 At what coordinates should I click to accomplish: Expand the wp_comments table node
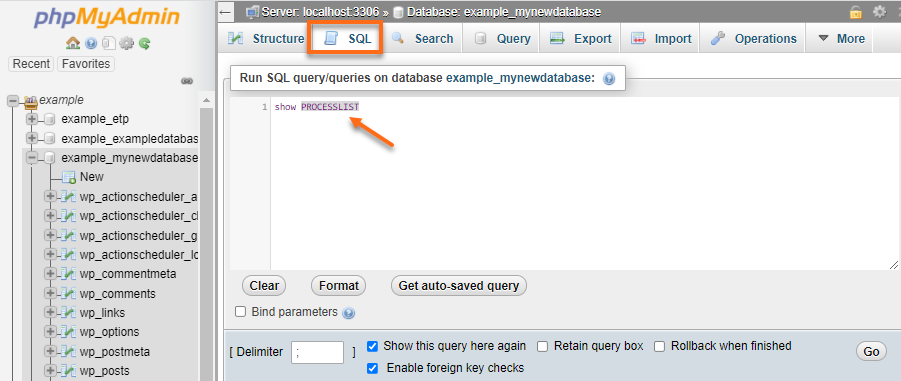tap(51, 293)
